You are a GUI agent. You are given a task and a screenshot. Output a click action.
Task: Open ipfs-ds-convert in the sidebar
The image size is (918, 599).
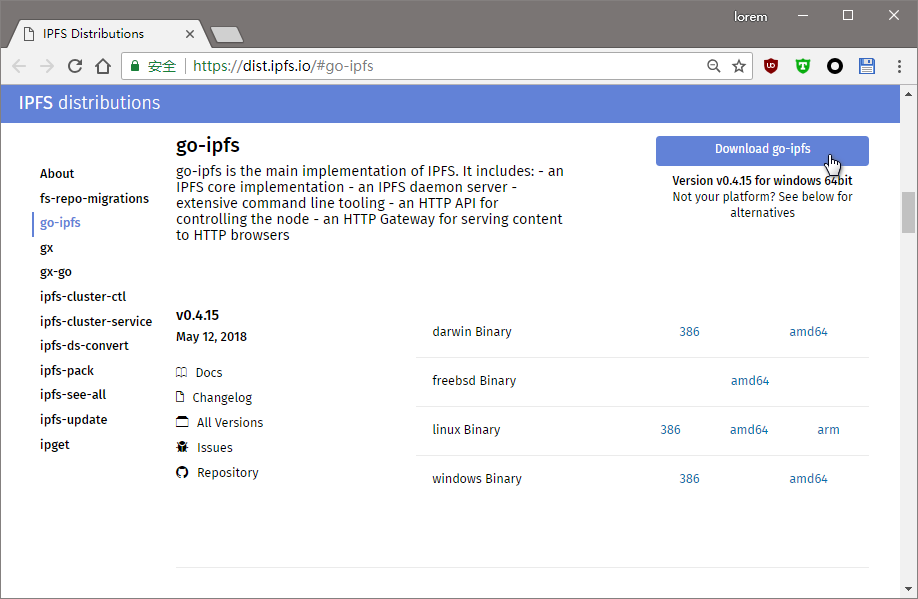point(84,345)
